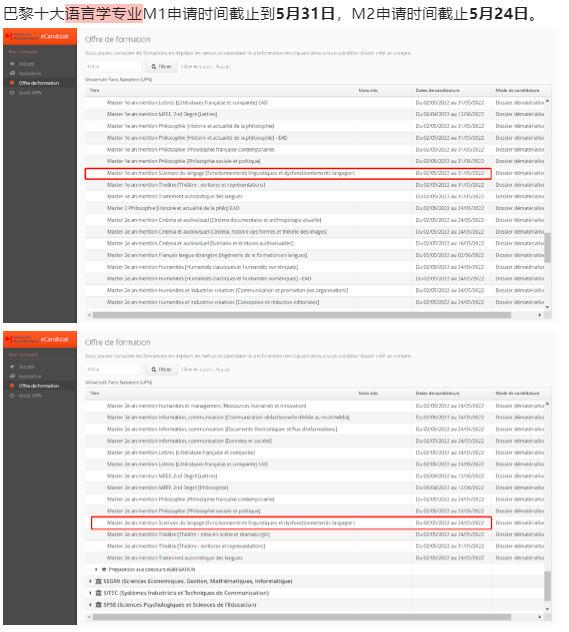Click the Accueil home icon in lower screenshot sidebar
Viewport: 569px width, 632px height.
[12, 367]
